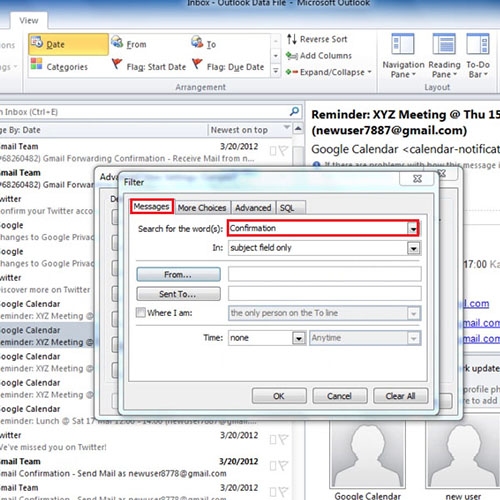Open Navigation Pane options
Viewport: 500px width, 500px height.
click(x=403, y=56)
